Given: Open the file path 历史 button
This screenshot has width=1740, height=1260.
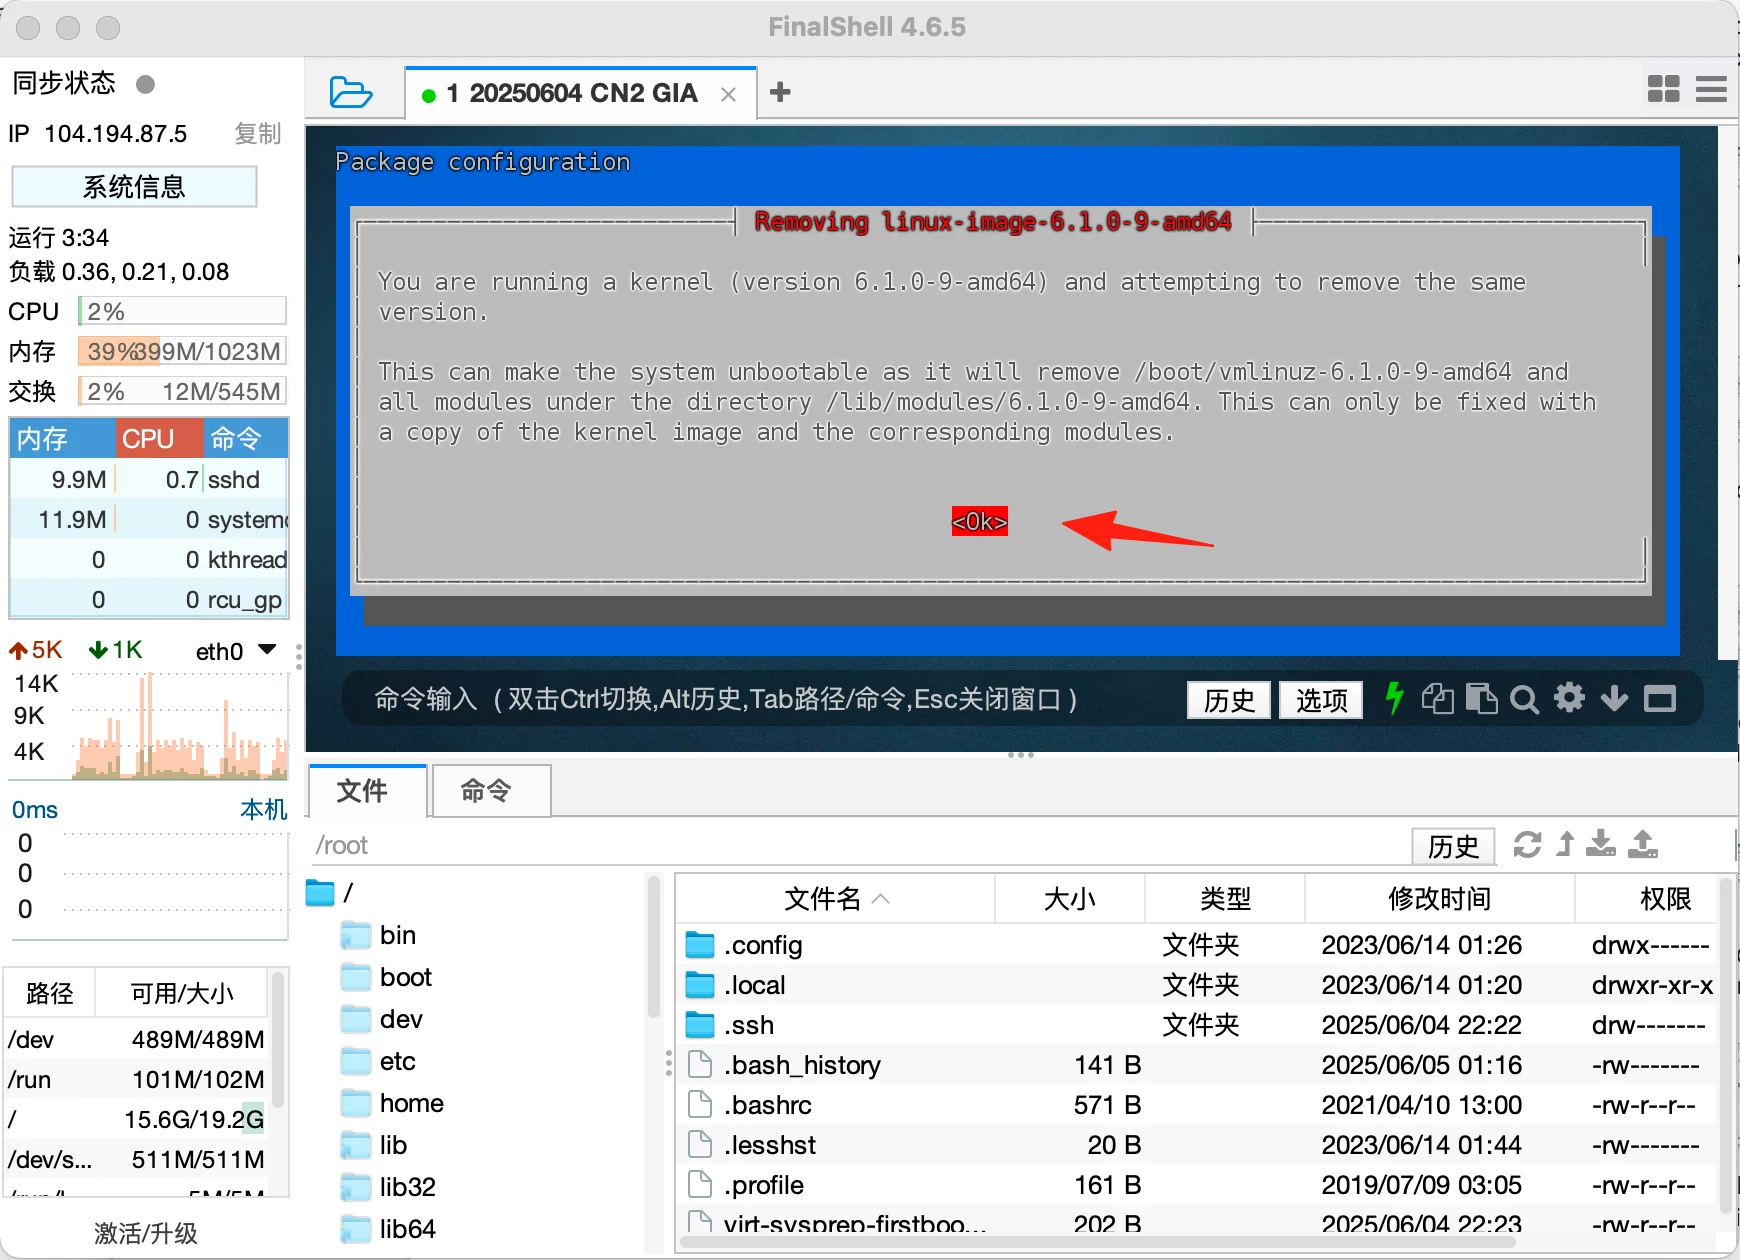Looking at the screenshot, I should point(1453,846).
